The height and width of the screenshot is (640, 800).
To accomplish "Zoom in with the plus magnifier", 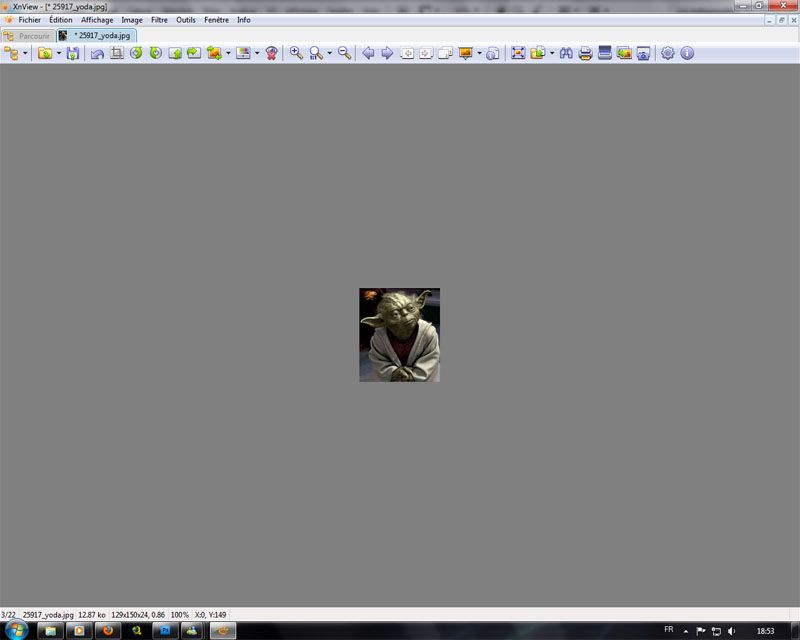I will 296,53.
